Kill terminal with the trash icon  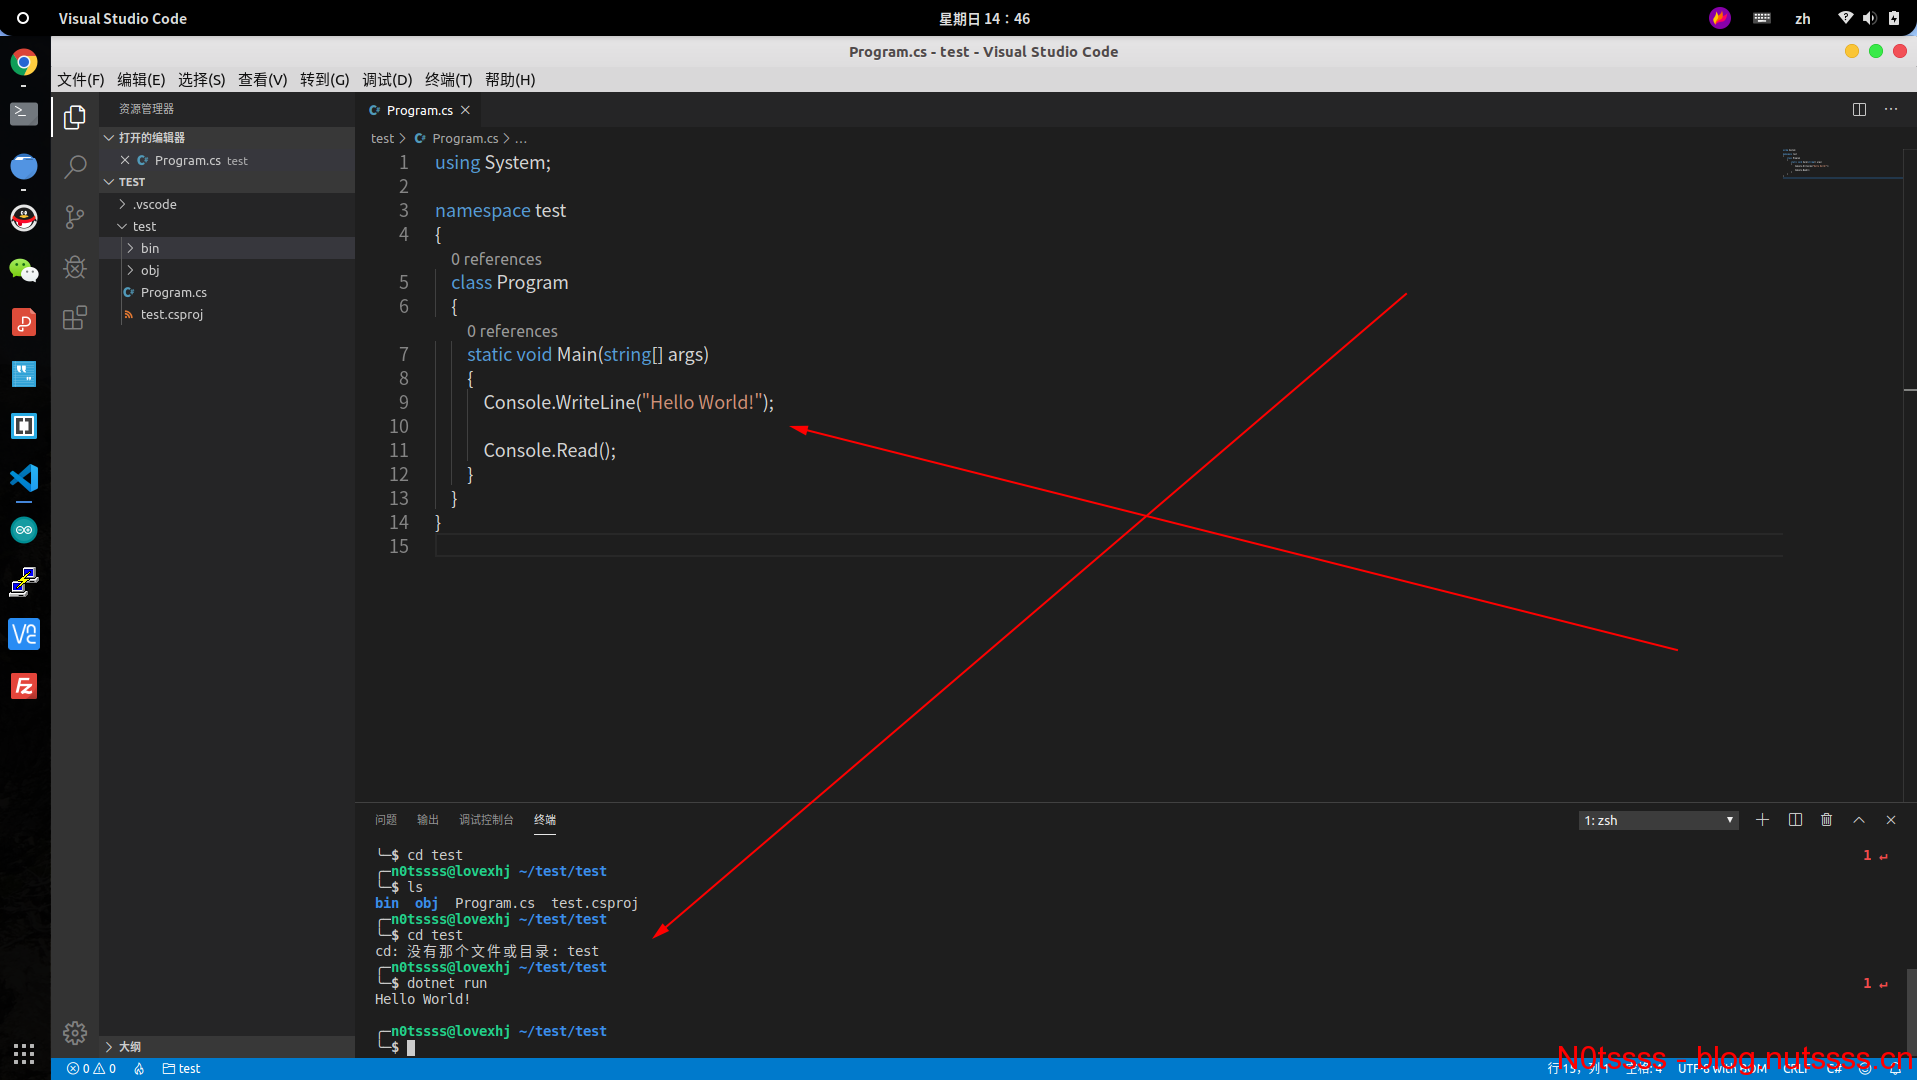(x=1827, y=820)
